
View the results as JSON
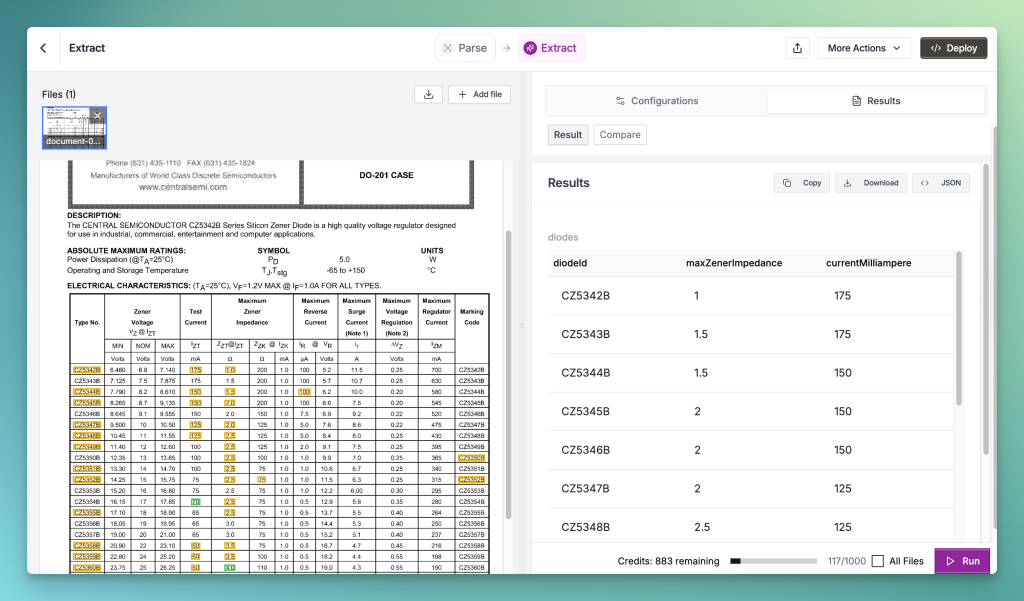coord(940,183)
